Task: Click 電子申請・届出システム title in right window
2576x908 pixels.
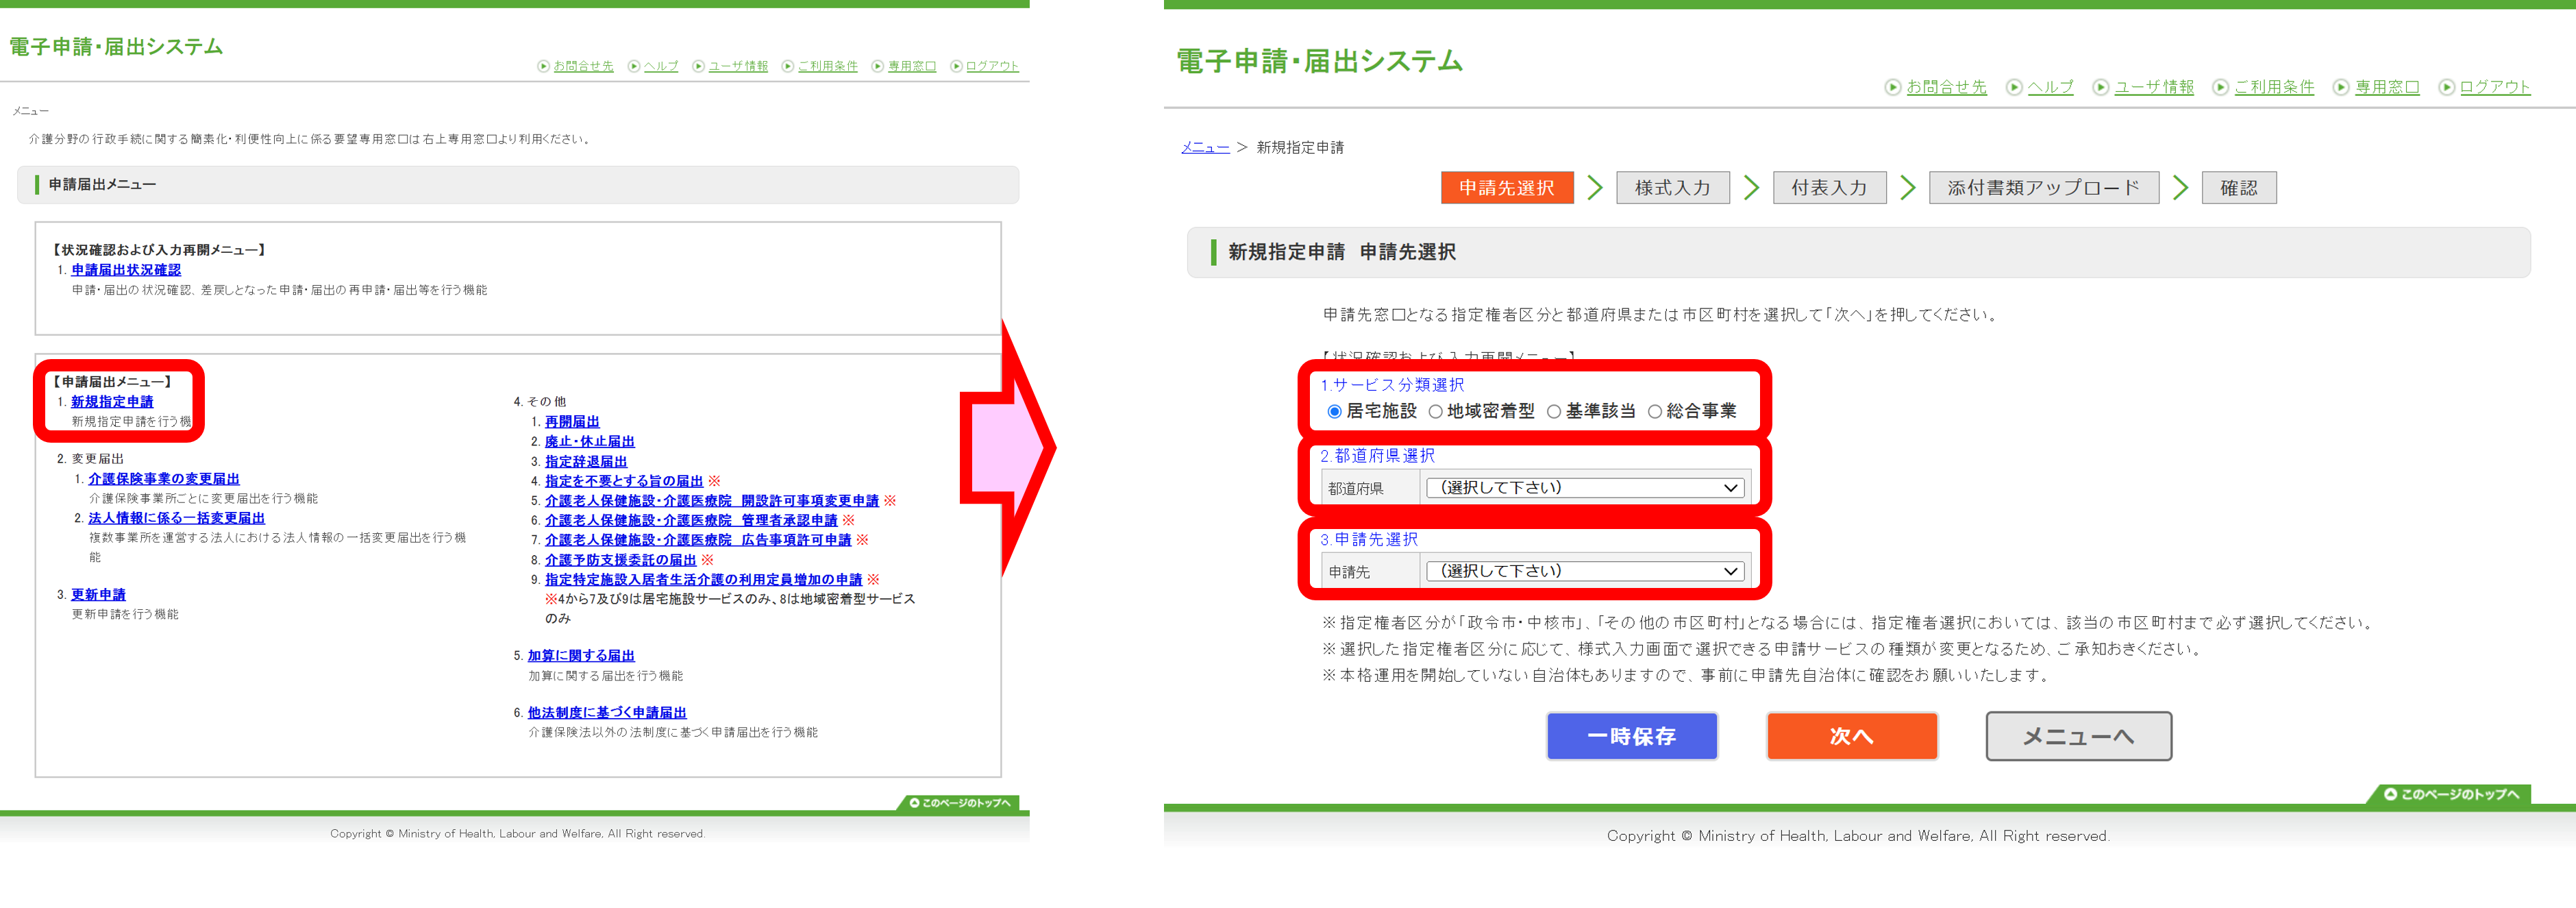Action: pos(1319,62)
